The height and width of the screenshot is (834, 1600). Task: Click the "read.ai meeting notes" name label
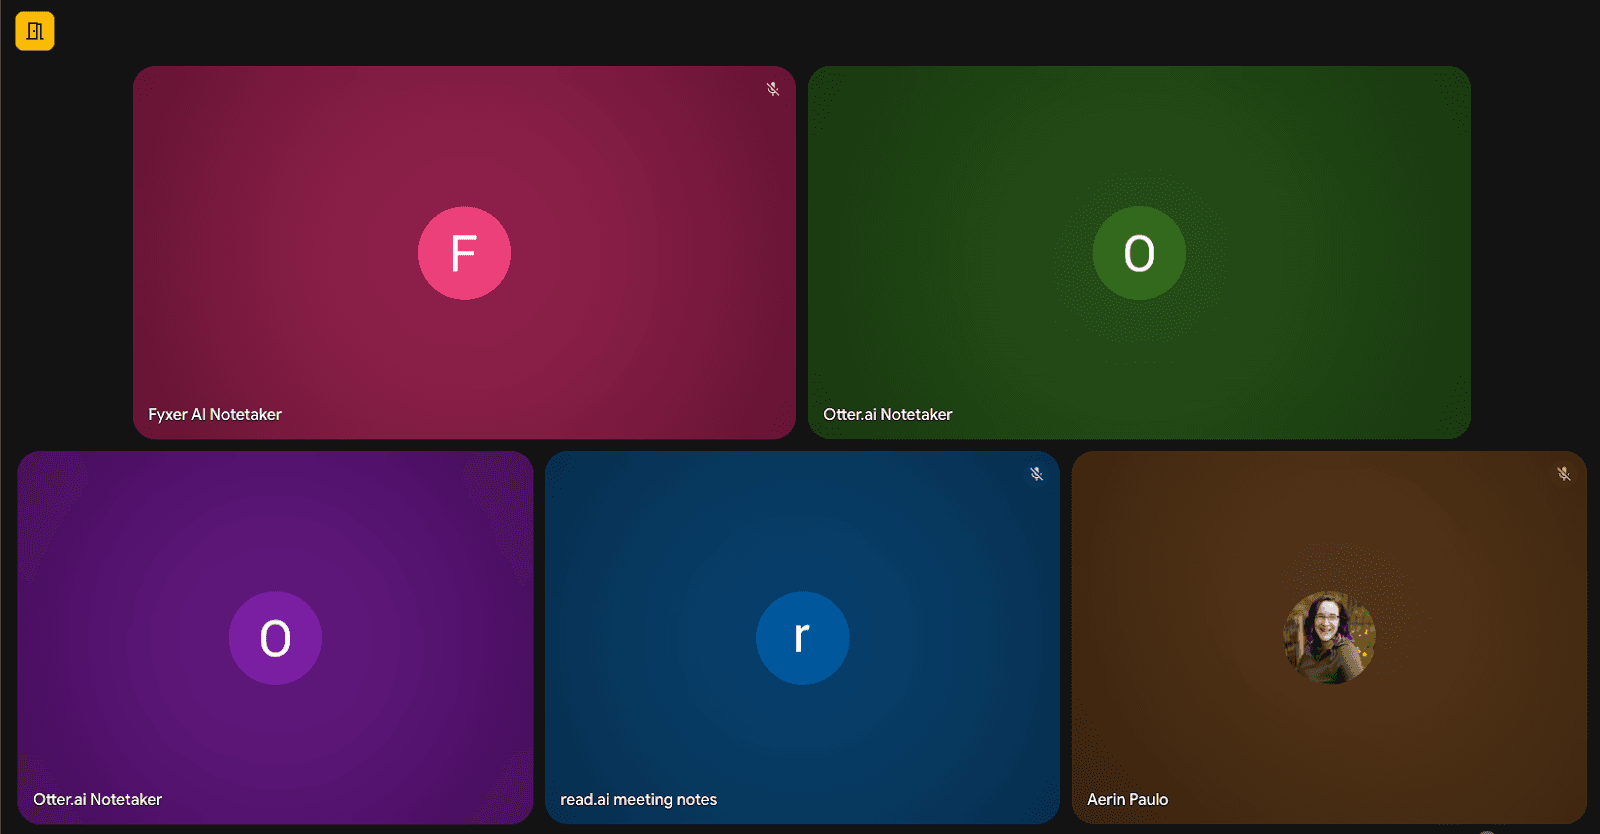coord(638,799)
